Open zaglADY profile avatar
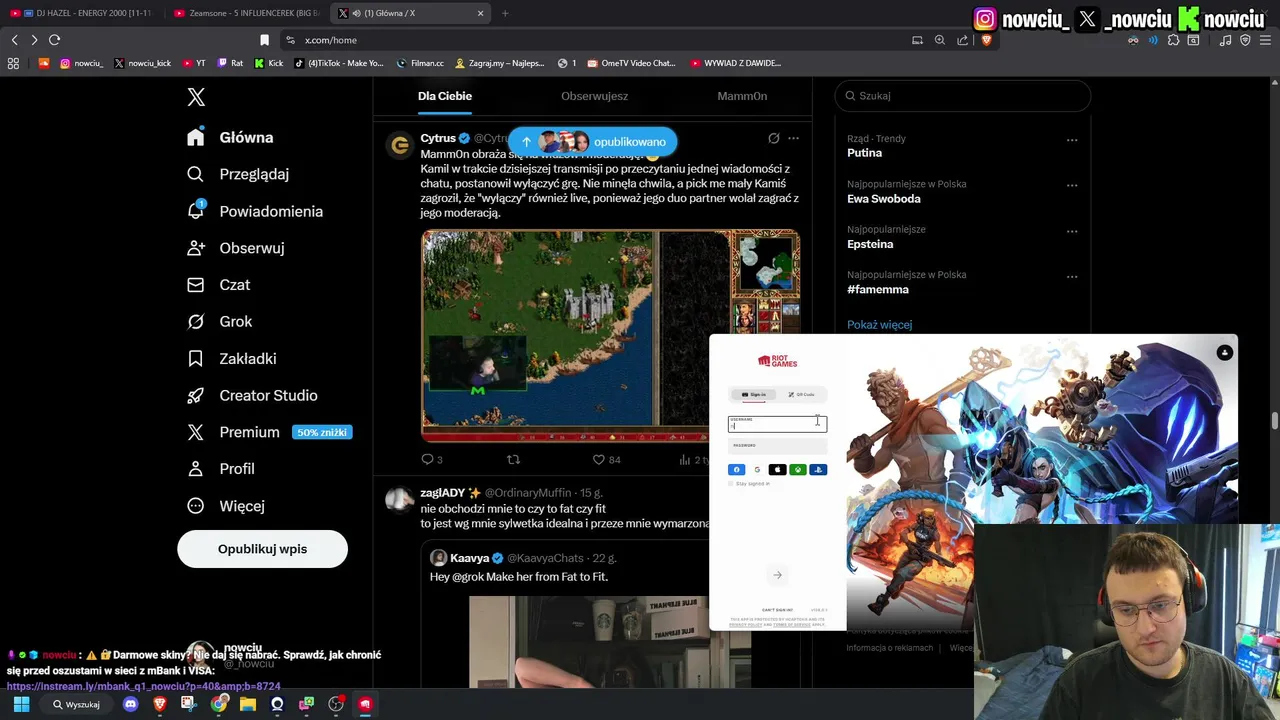 (x=400, y=499)
